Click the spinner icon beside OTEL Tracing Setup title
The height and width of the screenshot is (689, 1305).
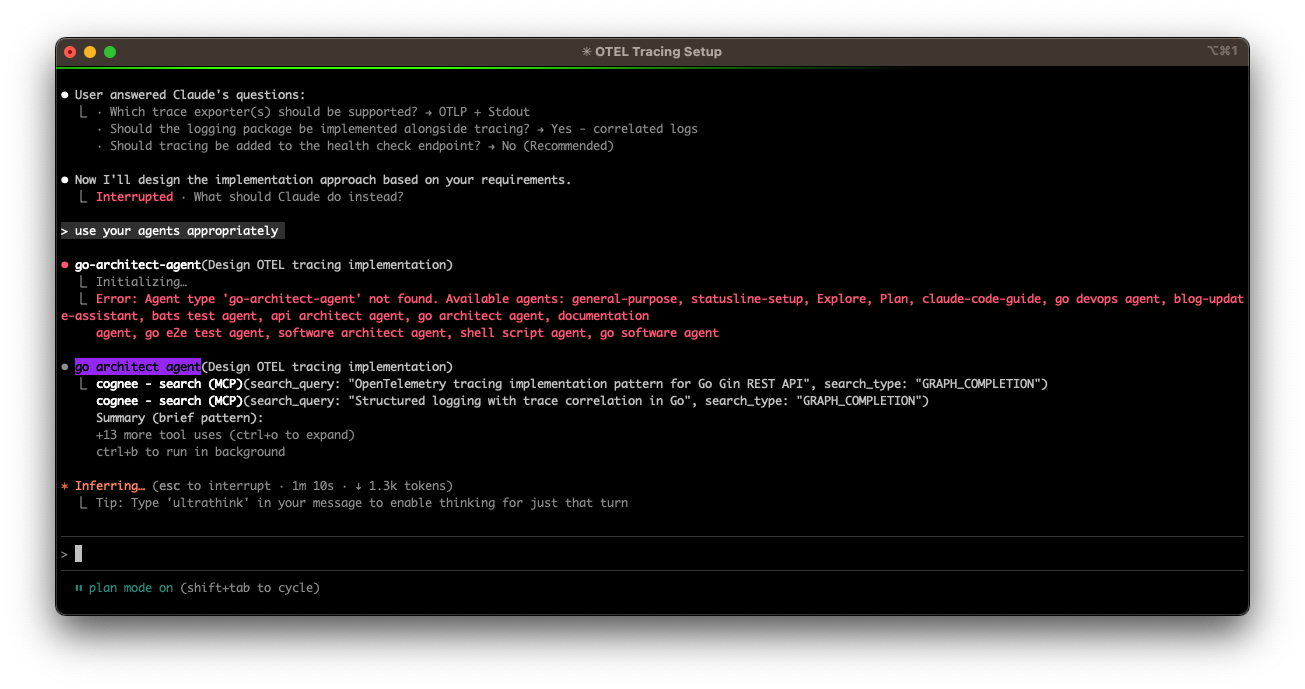tap(586, 52)
